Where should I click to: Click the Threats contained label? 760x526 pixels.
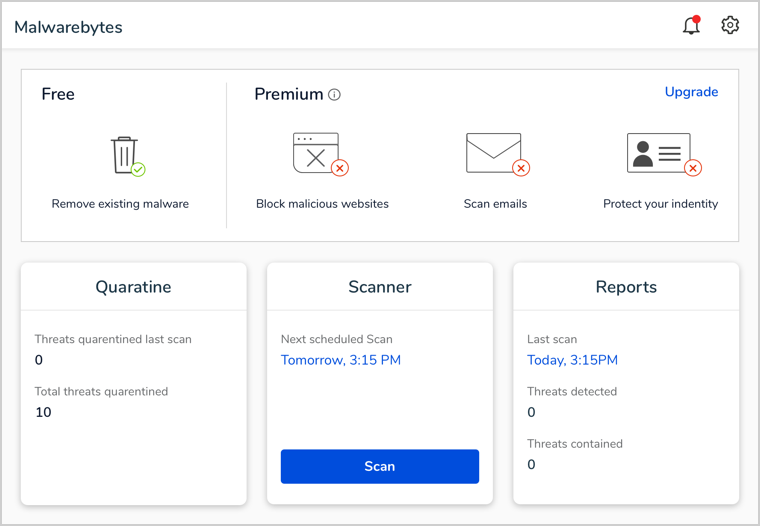pos(575,444)
